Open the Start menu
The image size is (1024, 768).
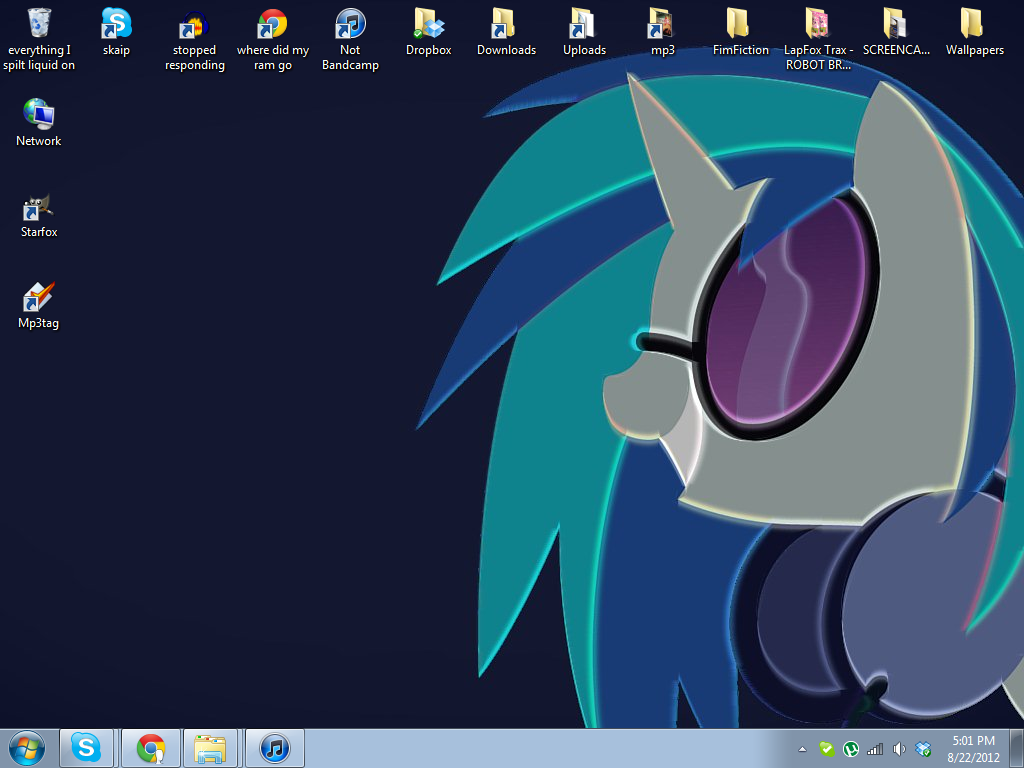[27, 748]
